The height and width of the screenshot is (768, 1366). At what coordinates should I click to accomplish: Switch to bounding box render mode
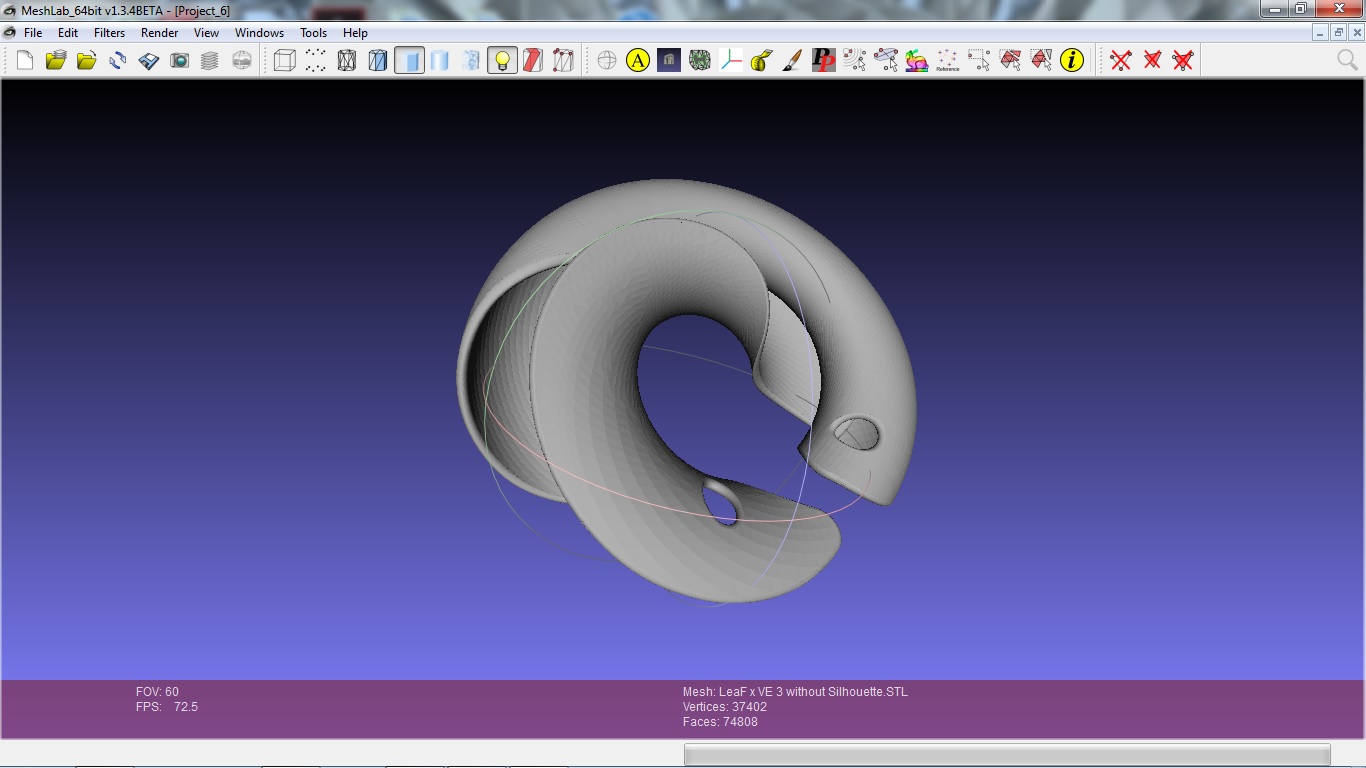285,61
